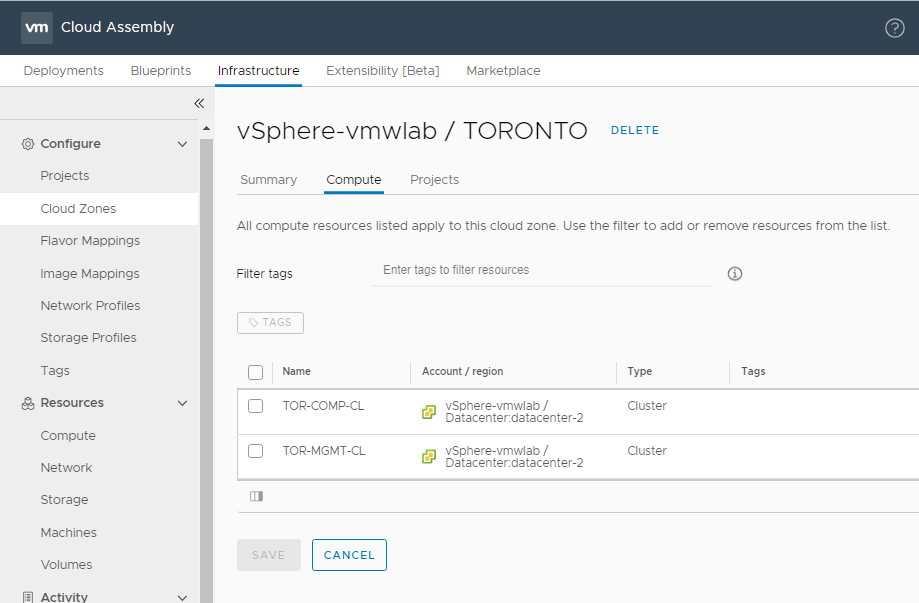Screen dimensions: 919x603
Task: Click the column chooser icon below table
Action: click(x=256, y=496)
